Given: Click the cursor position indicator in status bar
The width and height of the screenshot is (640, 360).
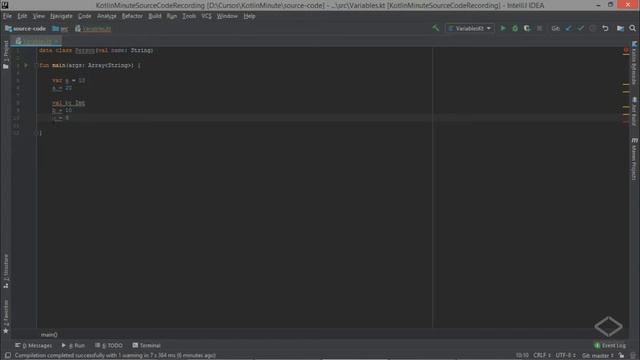Looking at the screenshot, I should (522, 356).
